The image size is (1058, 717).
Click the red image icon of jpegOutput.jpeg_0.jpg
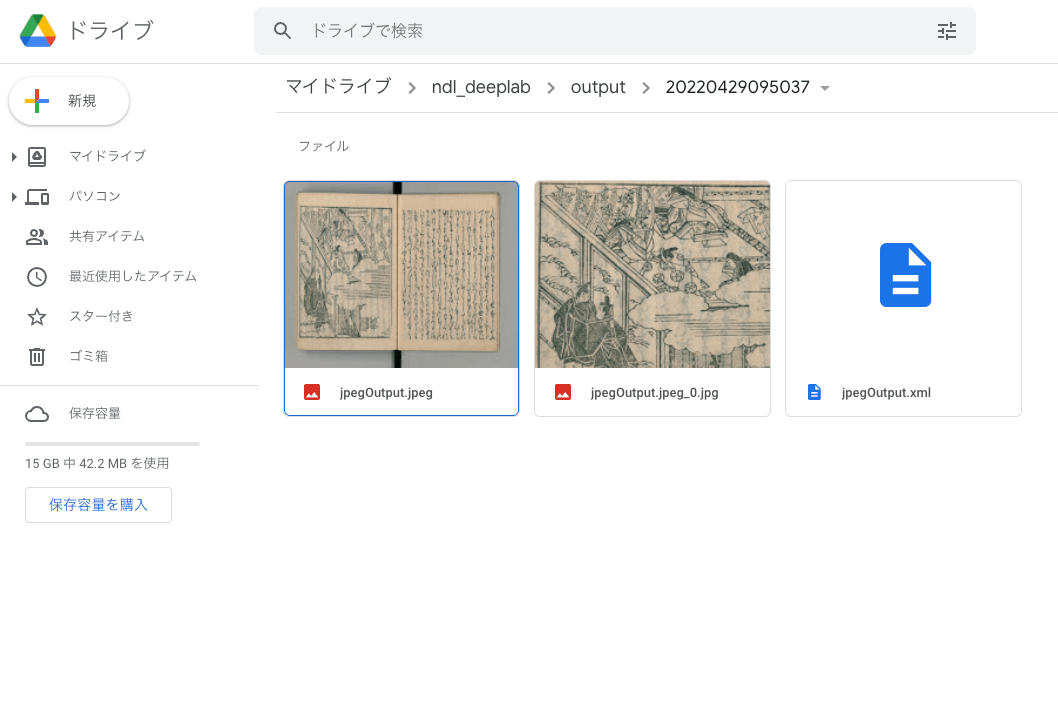click(x=563, y=393)
